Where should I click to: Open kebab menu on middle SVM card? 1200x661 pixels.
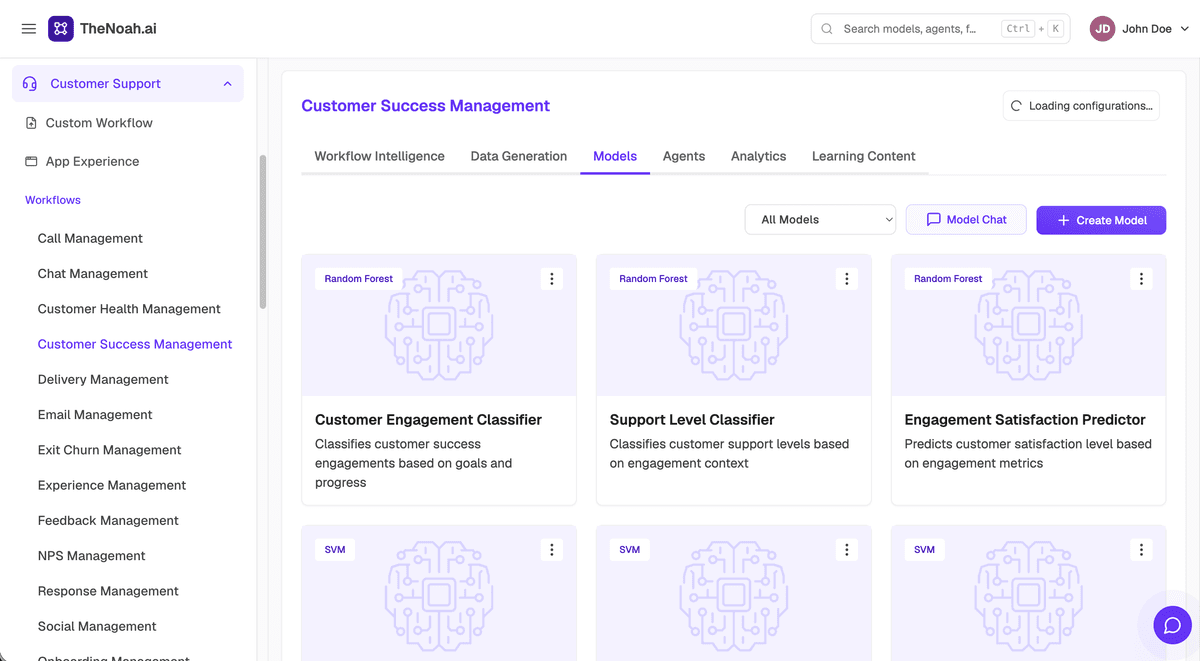tap(847, 550)
